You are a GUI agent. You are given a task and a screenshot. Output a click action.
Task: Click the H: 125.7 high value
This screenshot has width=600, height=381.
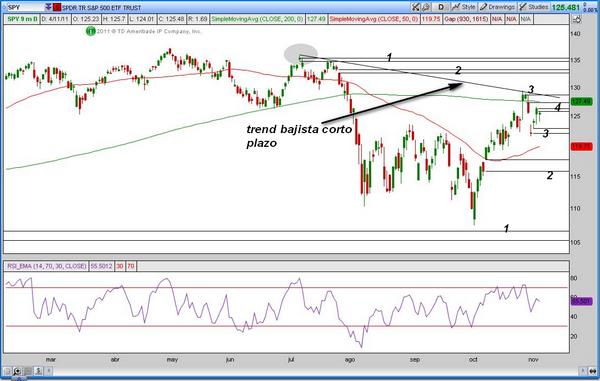(x=114, y=19)
